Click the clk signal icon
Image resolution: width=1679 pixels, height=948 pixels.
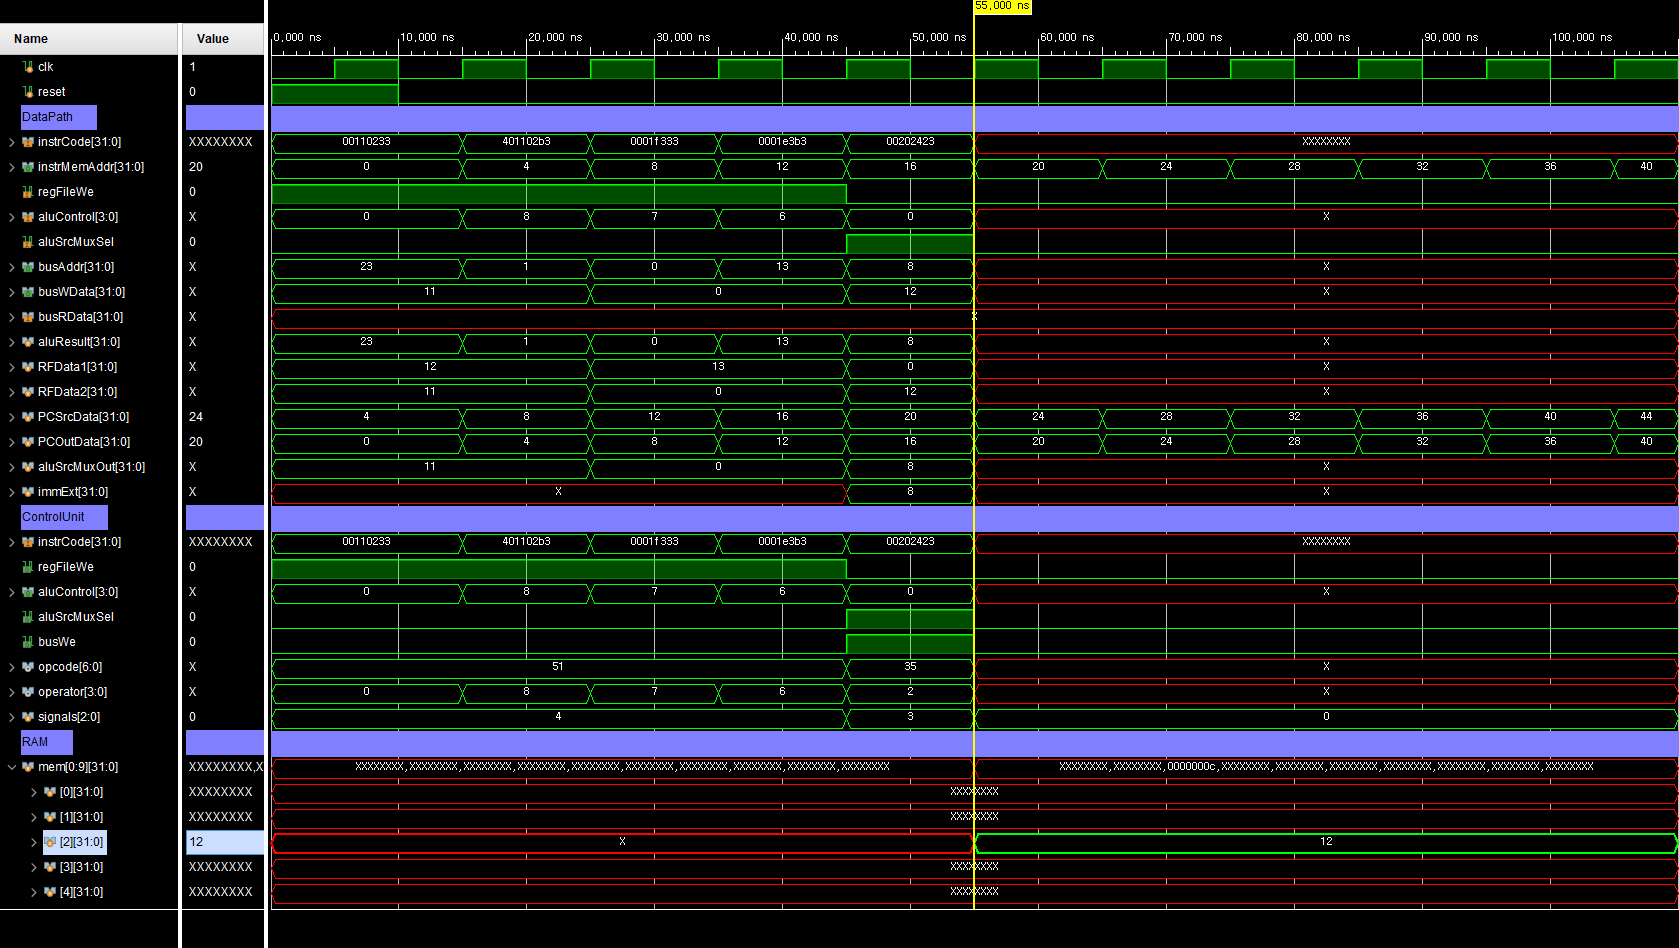click(28, 67)
